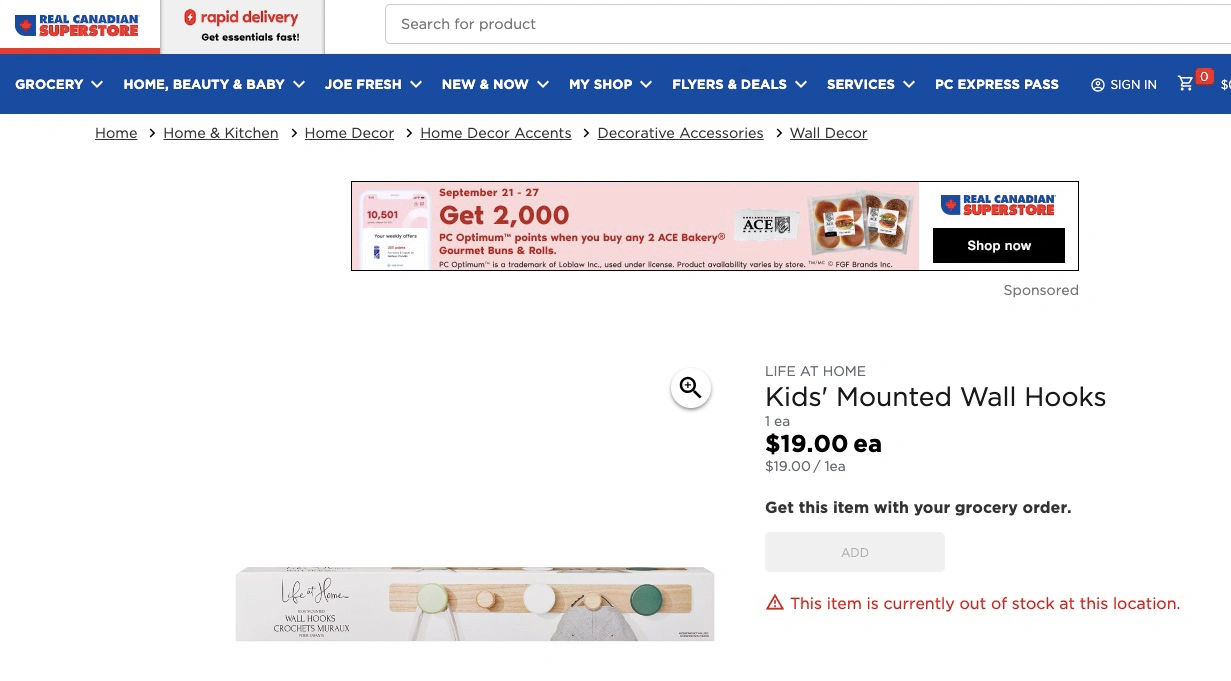Click the Real Canadian Superstore logo

tap(77, 25)
